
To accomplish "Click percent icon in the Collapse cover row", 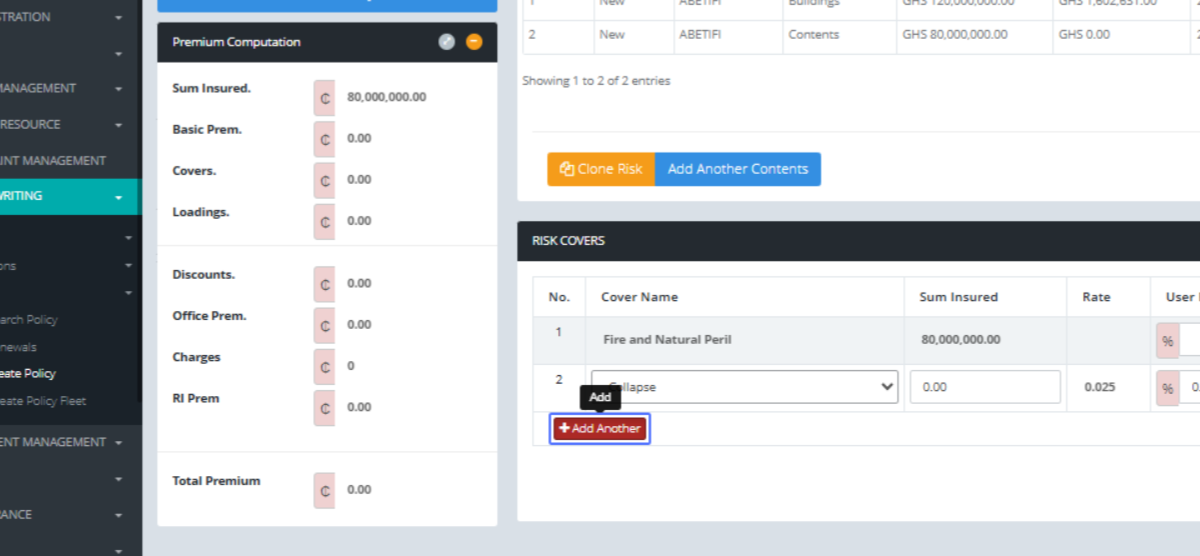I will (x=1167, y=388).
